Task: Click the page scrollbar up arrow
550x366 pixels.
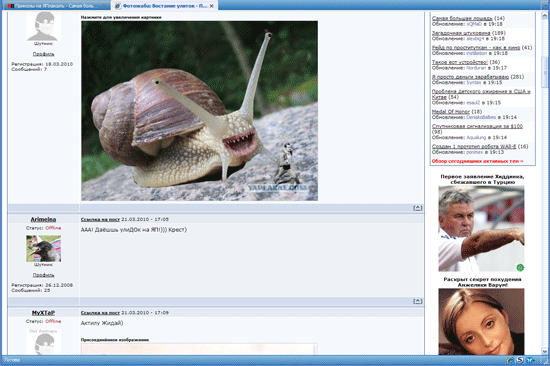Action: click(x=545, y=15)
